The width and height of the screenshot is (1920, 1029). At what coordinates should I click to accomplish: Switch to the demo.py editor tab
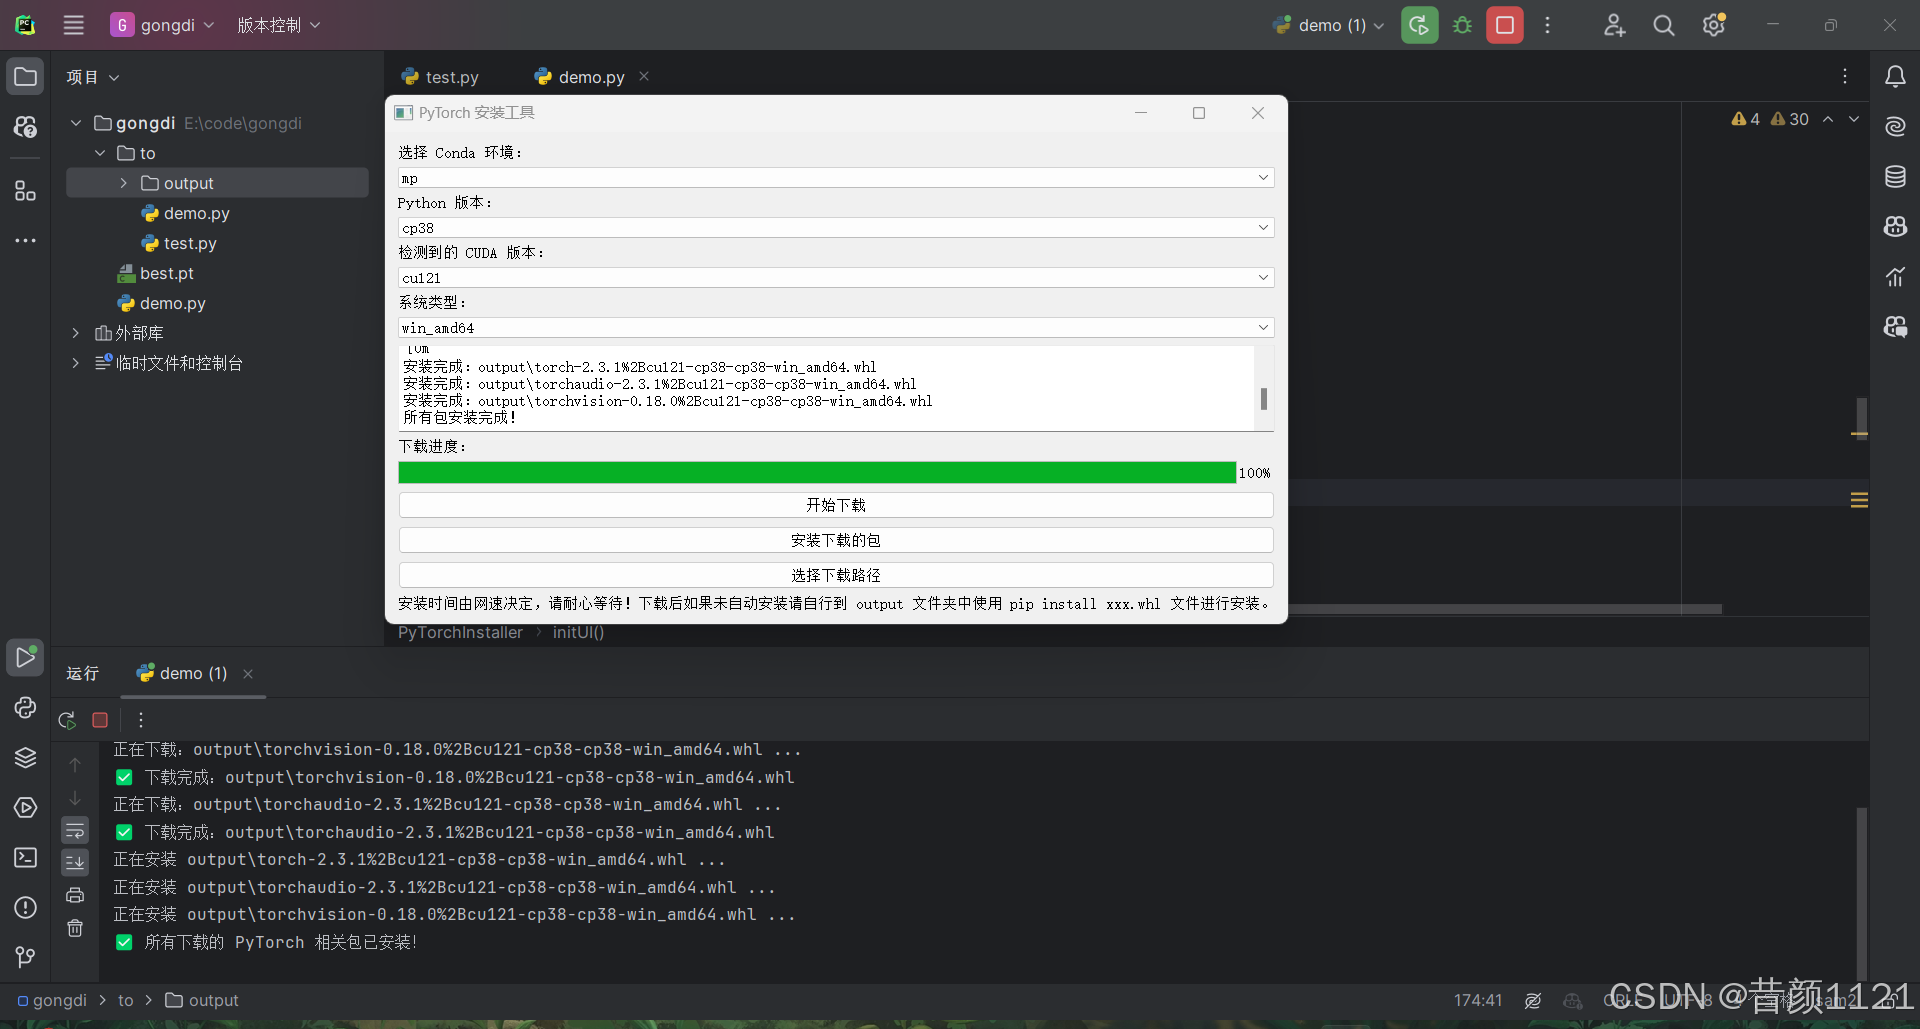580,77
